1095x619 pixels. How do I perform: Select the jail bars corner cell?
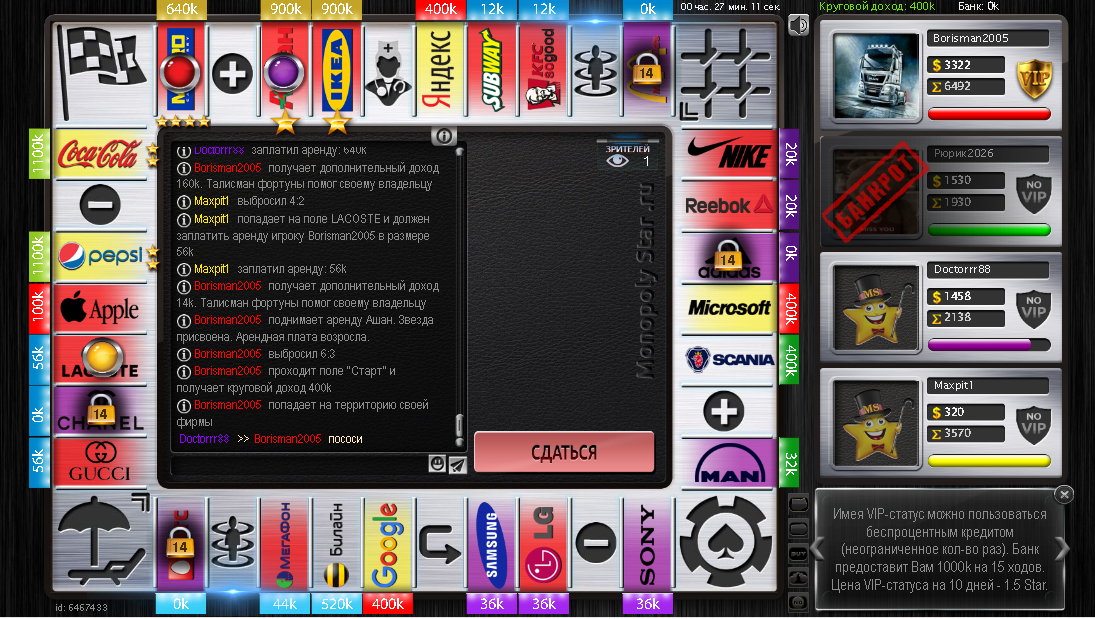pos(726,72)
